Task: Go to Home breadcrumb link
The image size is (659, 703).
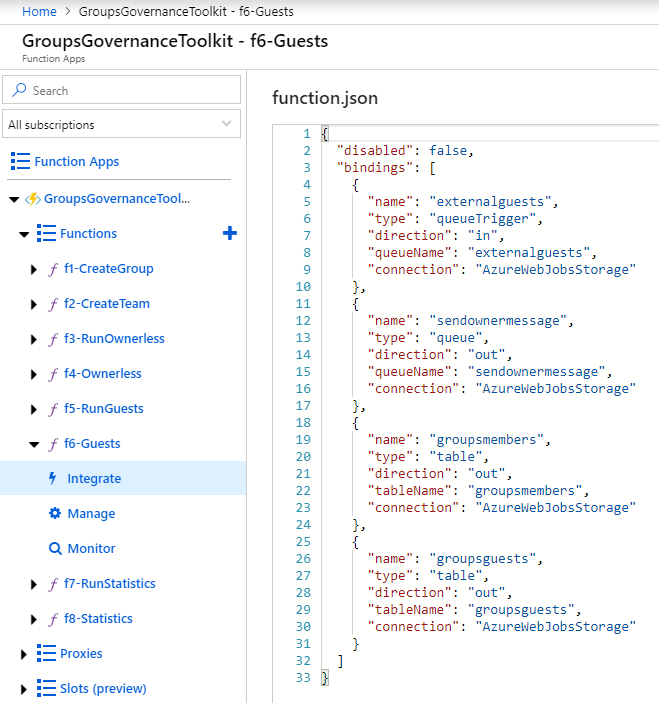Action: tap(39, 11)
